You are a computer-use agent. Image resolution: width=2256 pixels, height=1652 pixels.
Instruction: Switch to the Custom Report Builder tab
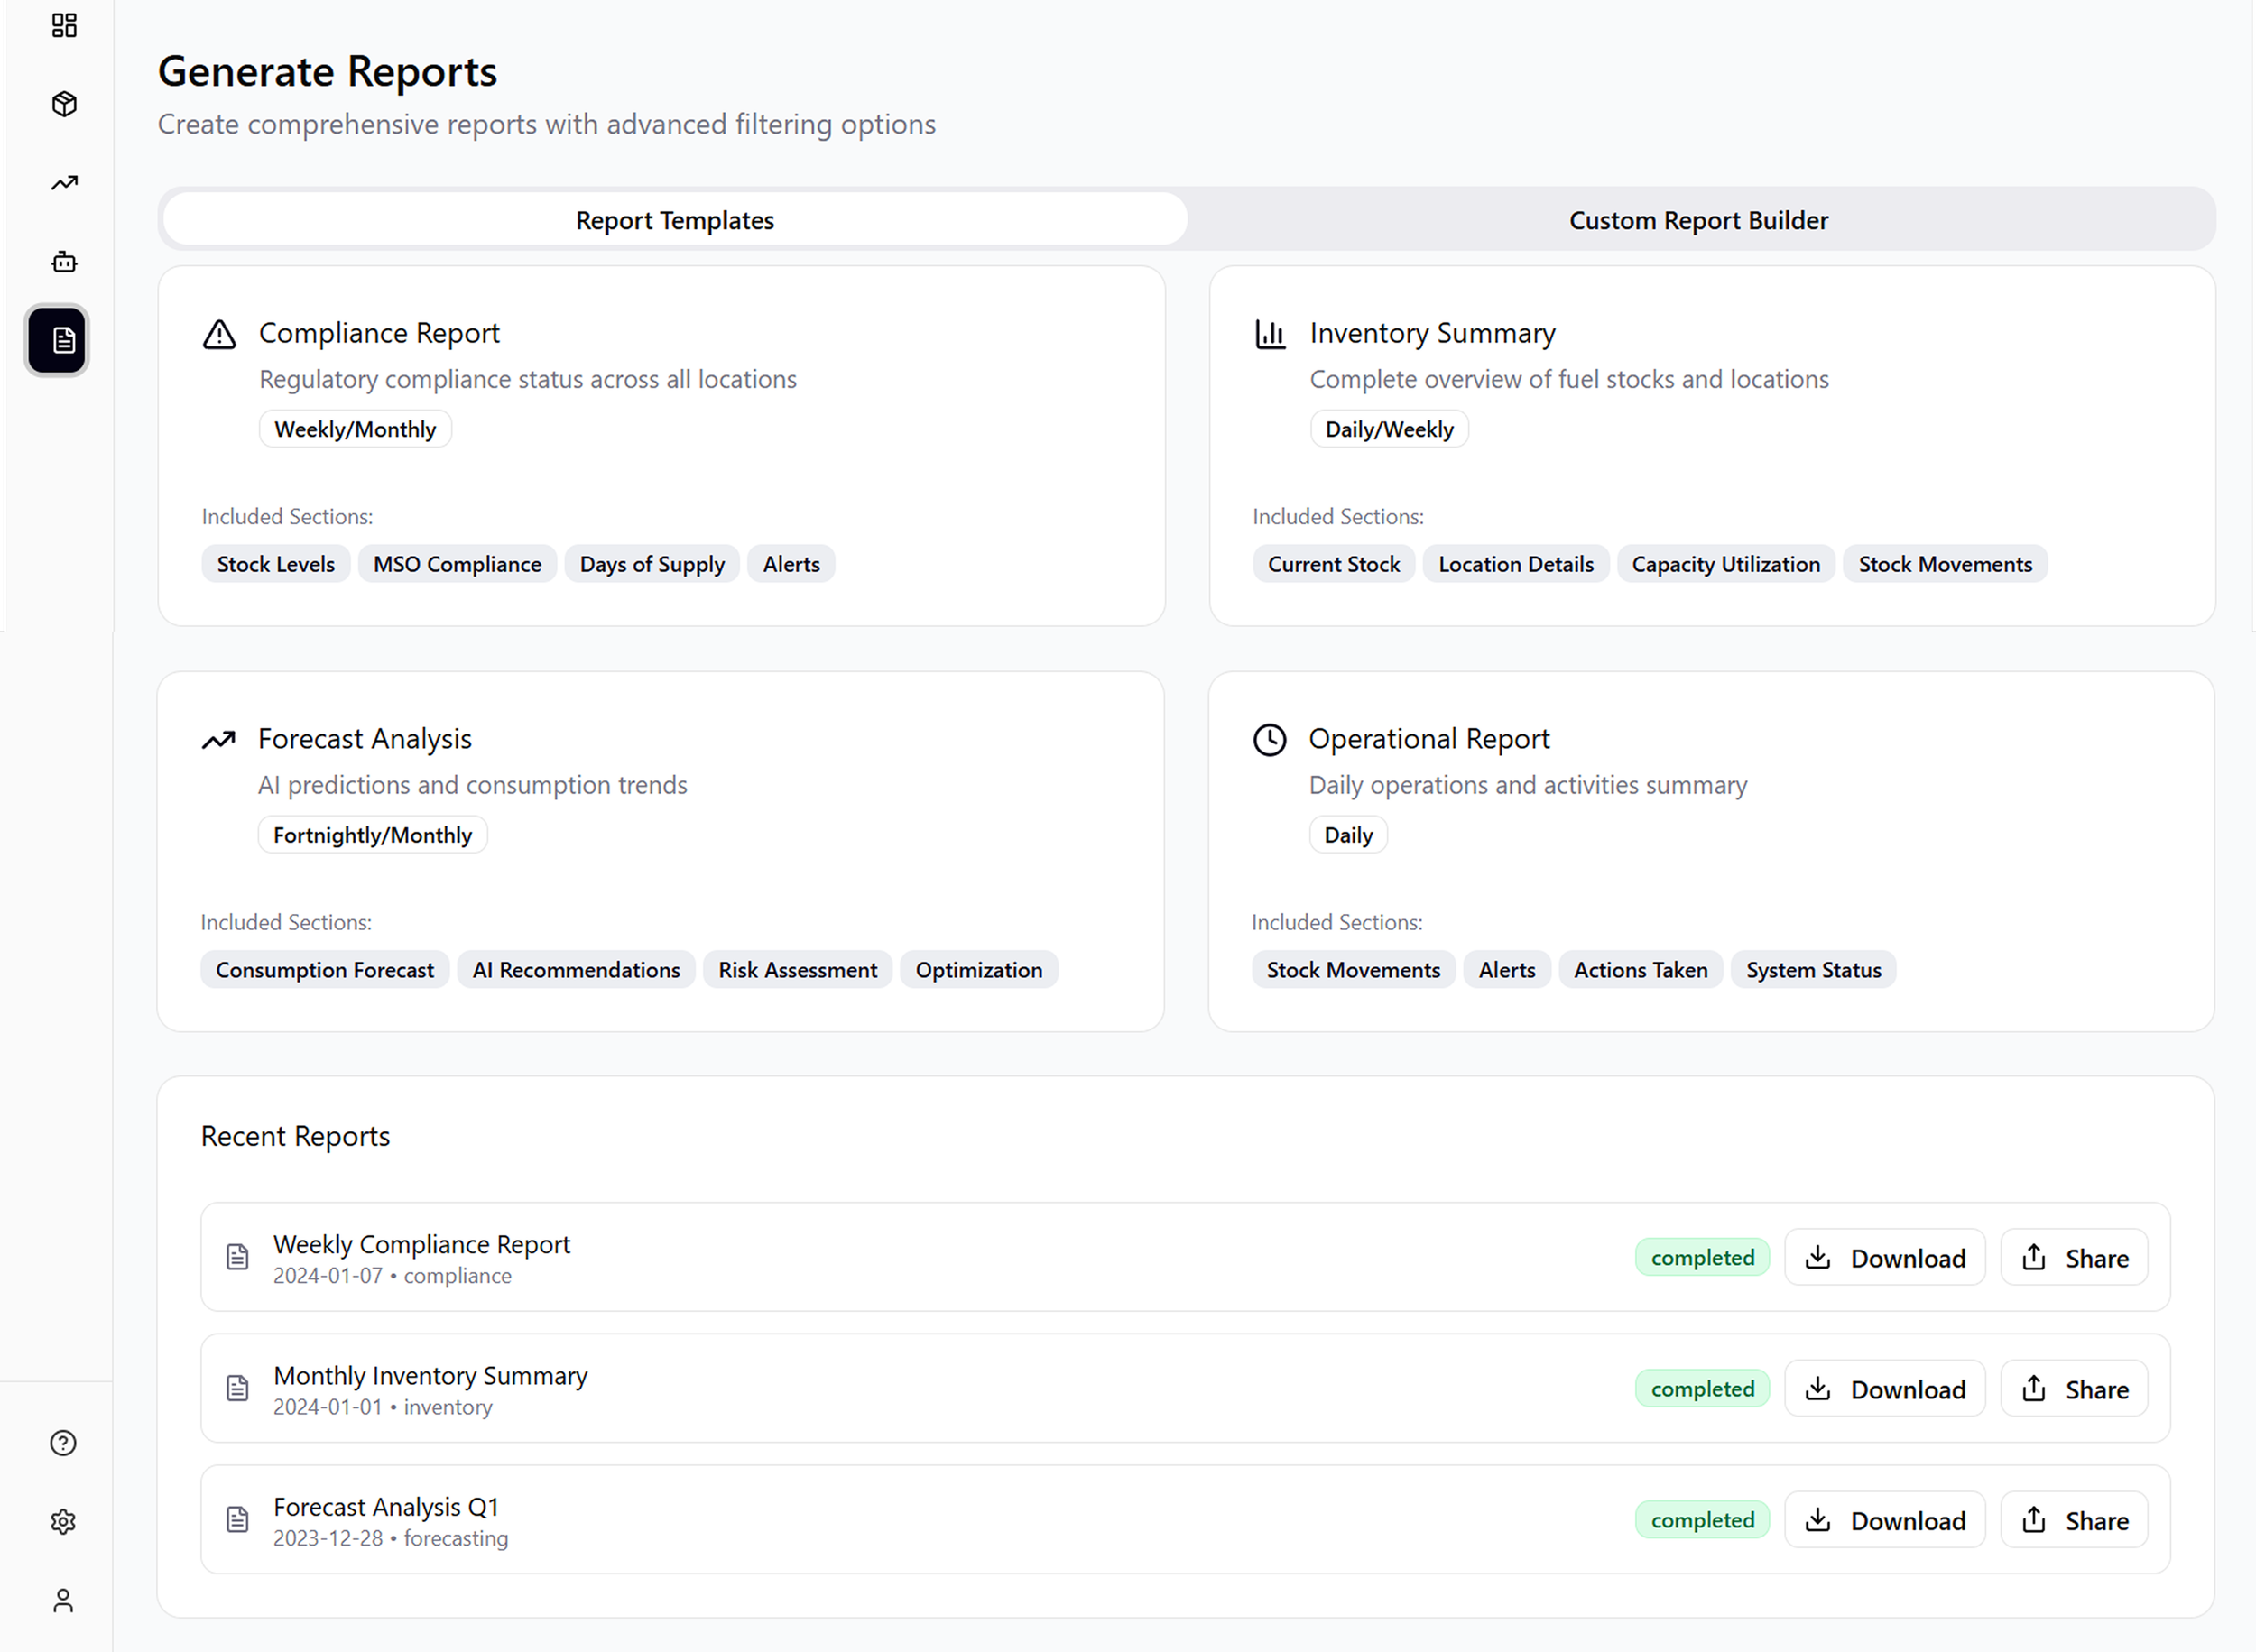coord(1698,220)
